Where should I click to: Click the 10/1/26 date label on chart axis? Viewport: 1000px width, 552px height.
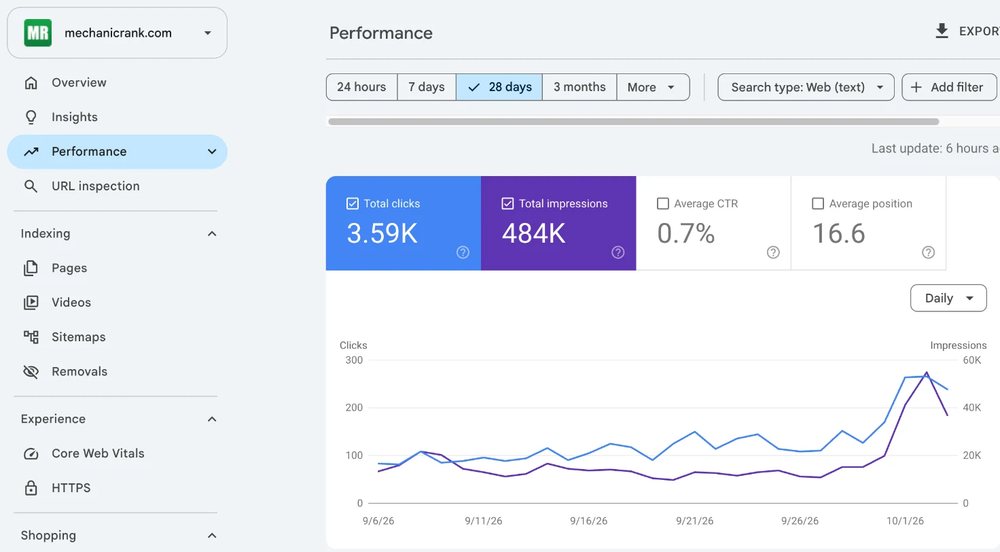pos(905,521)
